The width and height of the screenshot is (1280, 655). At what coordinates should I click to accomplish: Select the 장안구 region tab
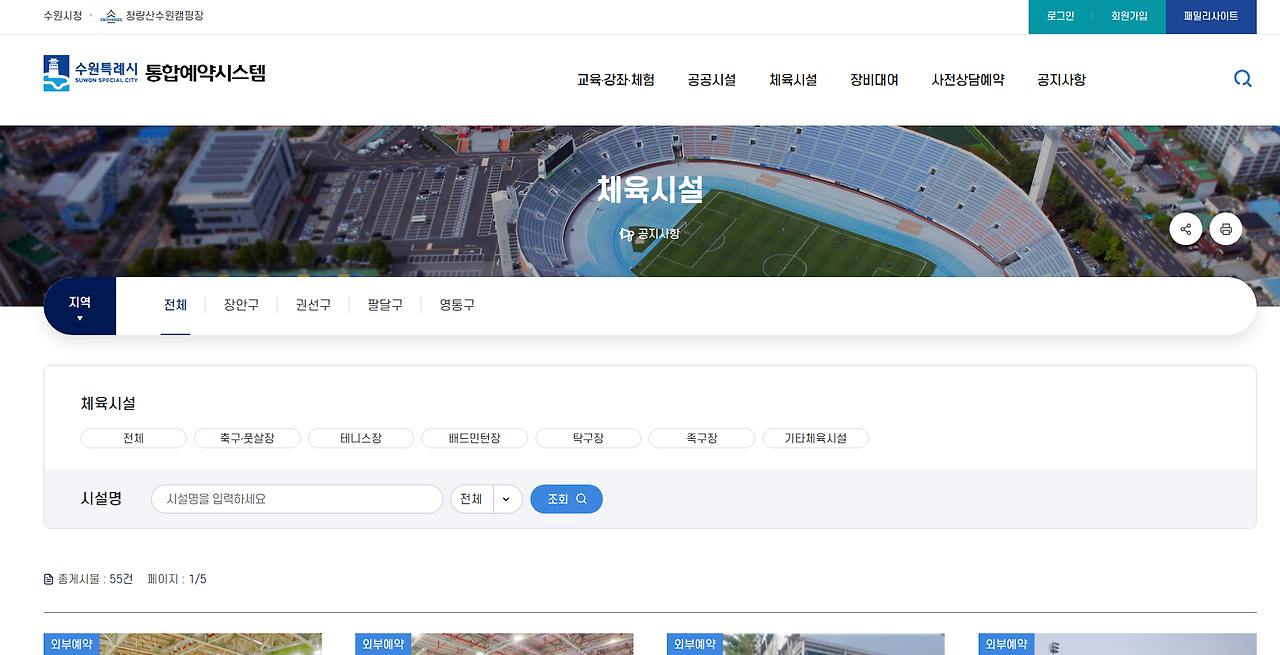pyautogui.click(x=241, y=305)
